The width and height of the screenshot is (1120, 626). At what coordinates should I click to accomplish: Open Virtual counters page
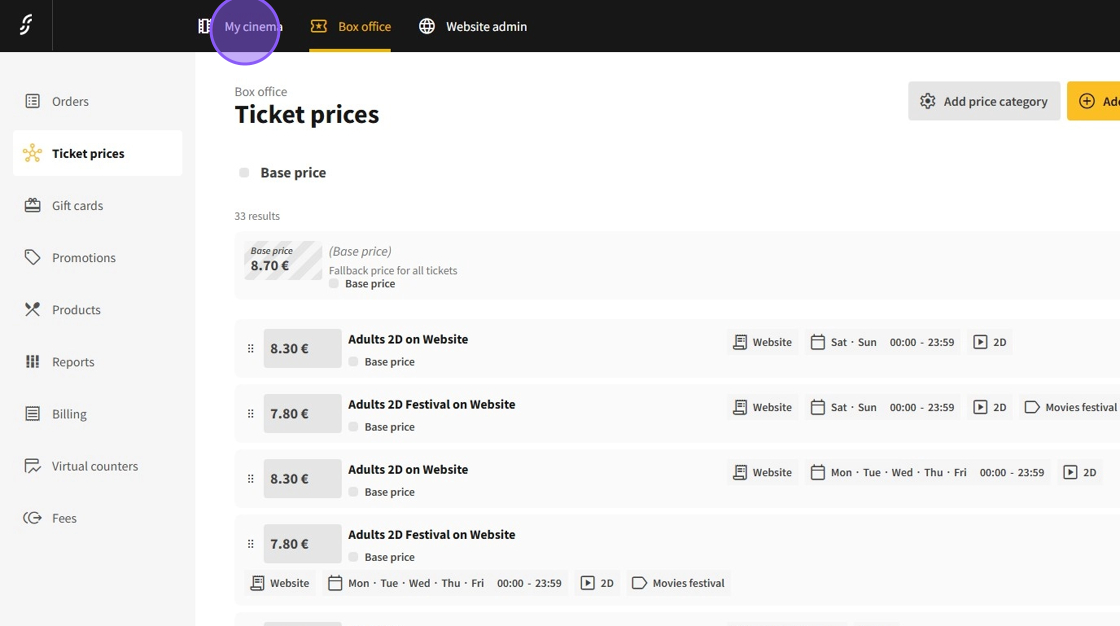coord(94,465)
